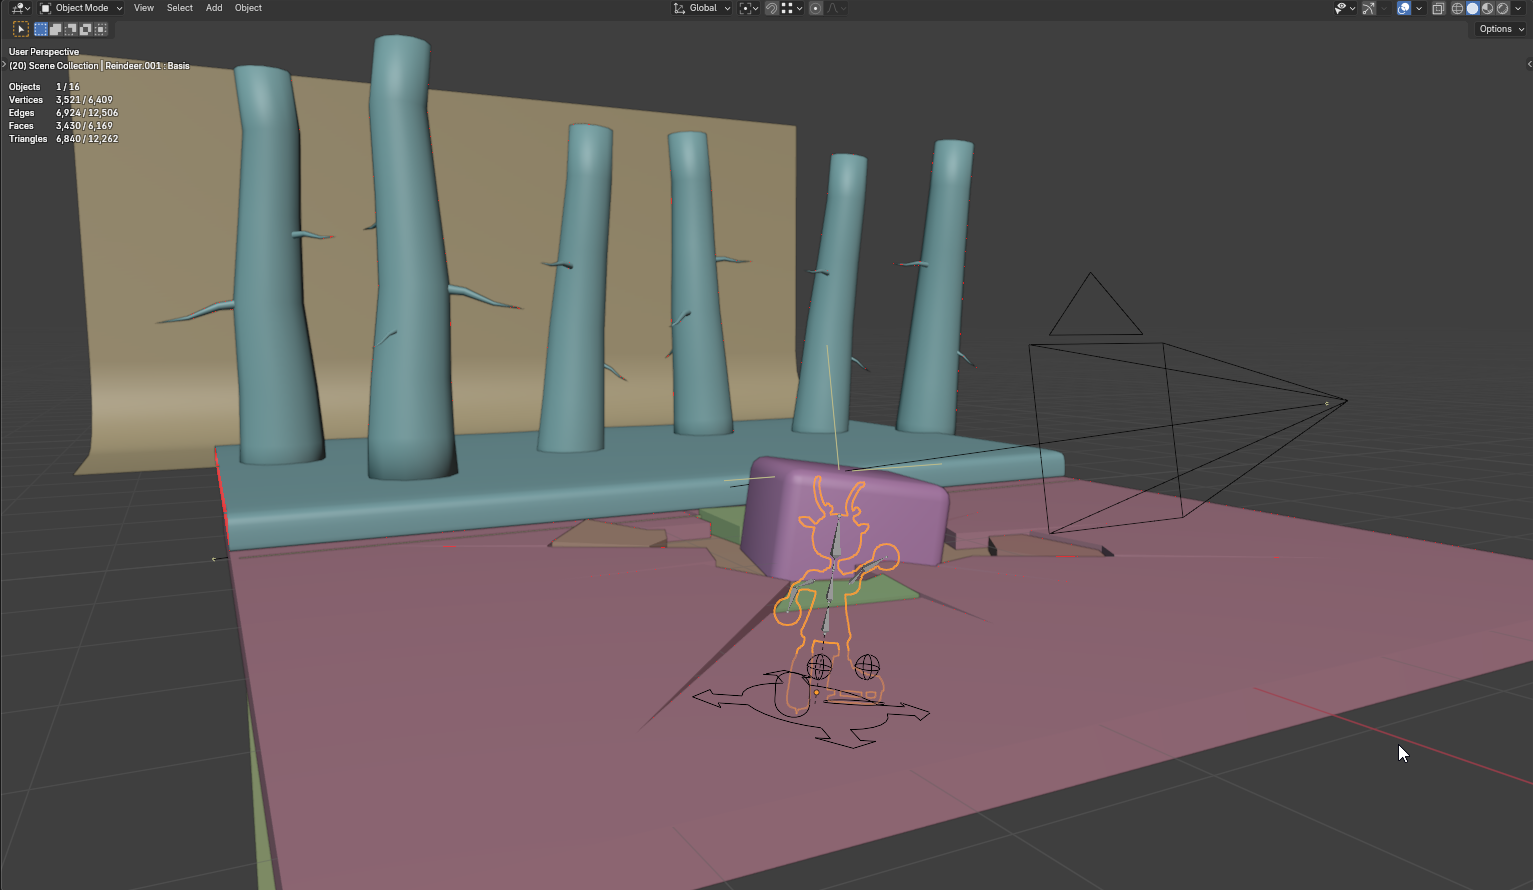
Task: Open the Object menu
Action: pos(248,8)
